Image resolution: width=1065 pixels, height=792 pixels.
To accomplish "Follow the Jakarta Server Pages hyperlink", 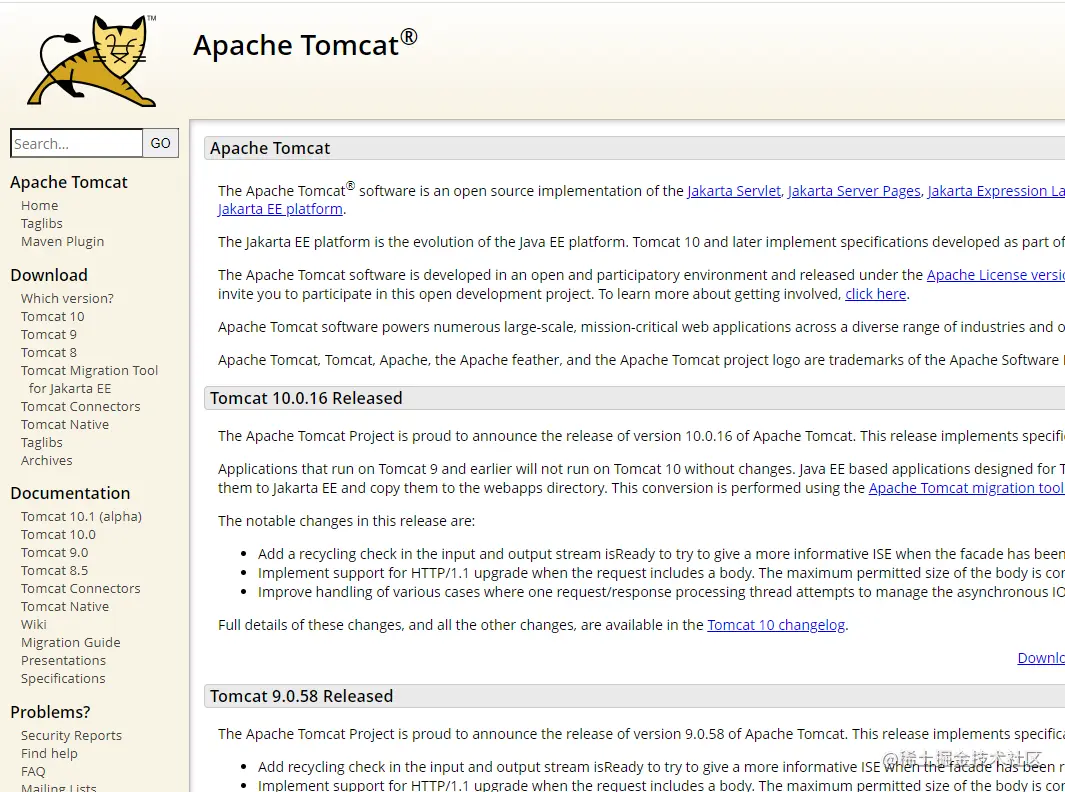I will 854,191.
